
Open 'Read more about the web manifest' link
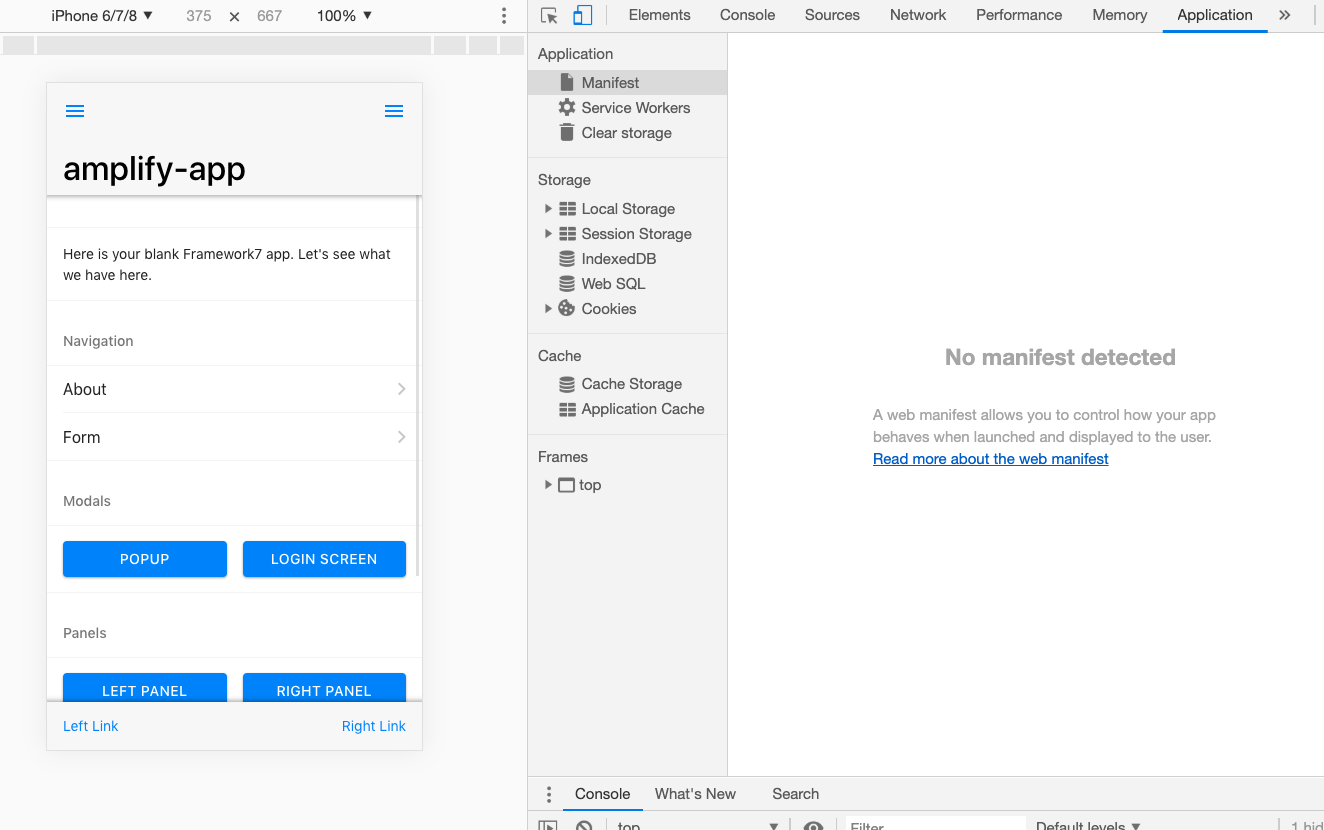point(991,459)
